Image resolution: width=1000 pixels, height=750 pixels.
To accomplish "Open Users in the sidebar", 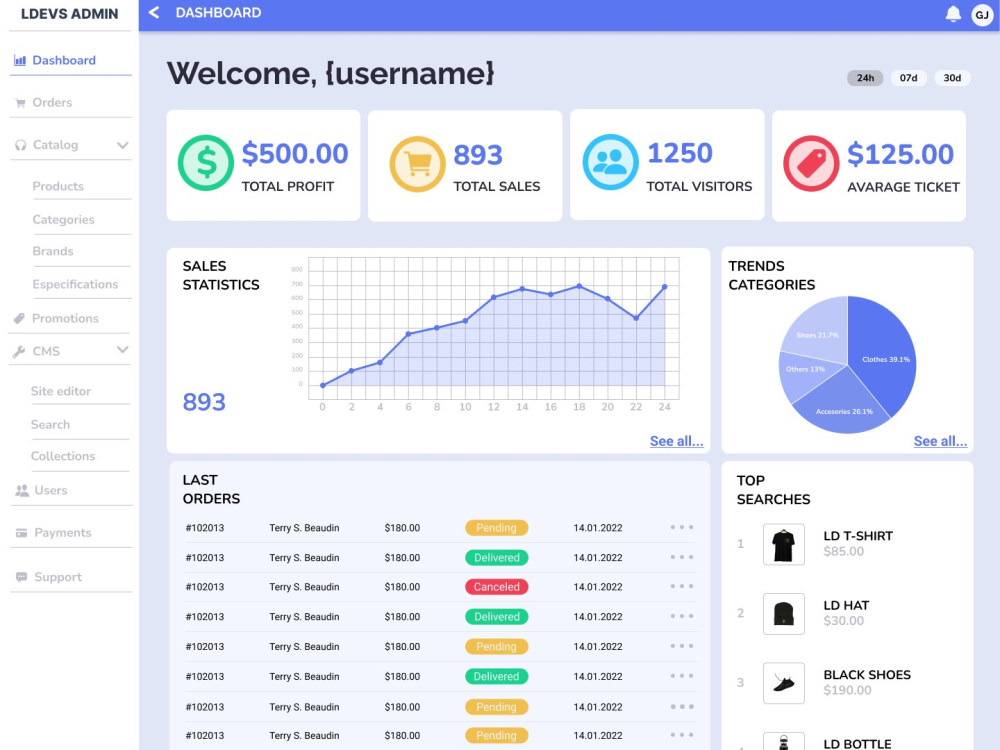I will (x=50, y=490).
